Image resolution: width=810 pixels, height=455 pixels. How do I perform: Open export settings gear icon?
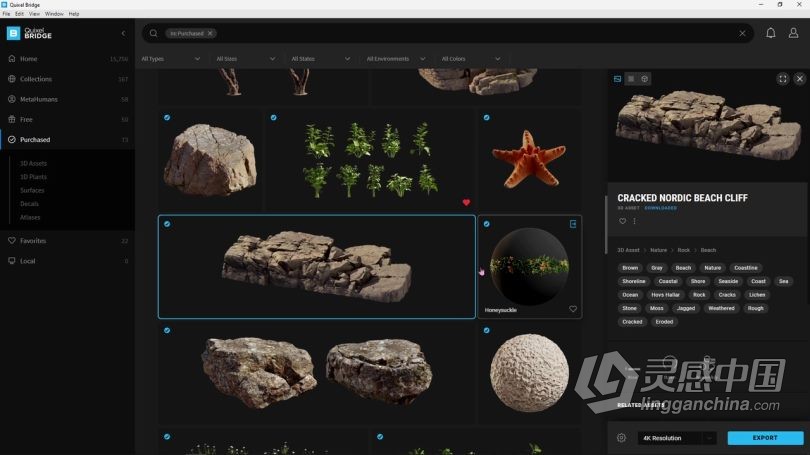point(621,438)
